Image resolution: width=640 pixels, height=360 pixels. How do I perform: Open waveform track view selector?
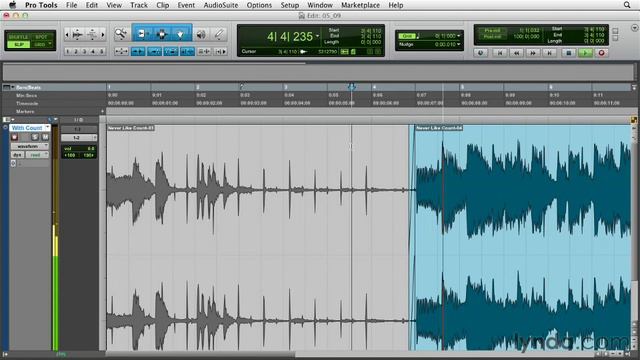click(29, 146)
